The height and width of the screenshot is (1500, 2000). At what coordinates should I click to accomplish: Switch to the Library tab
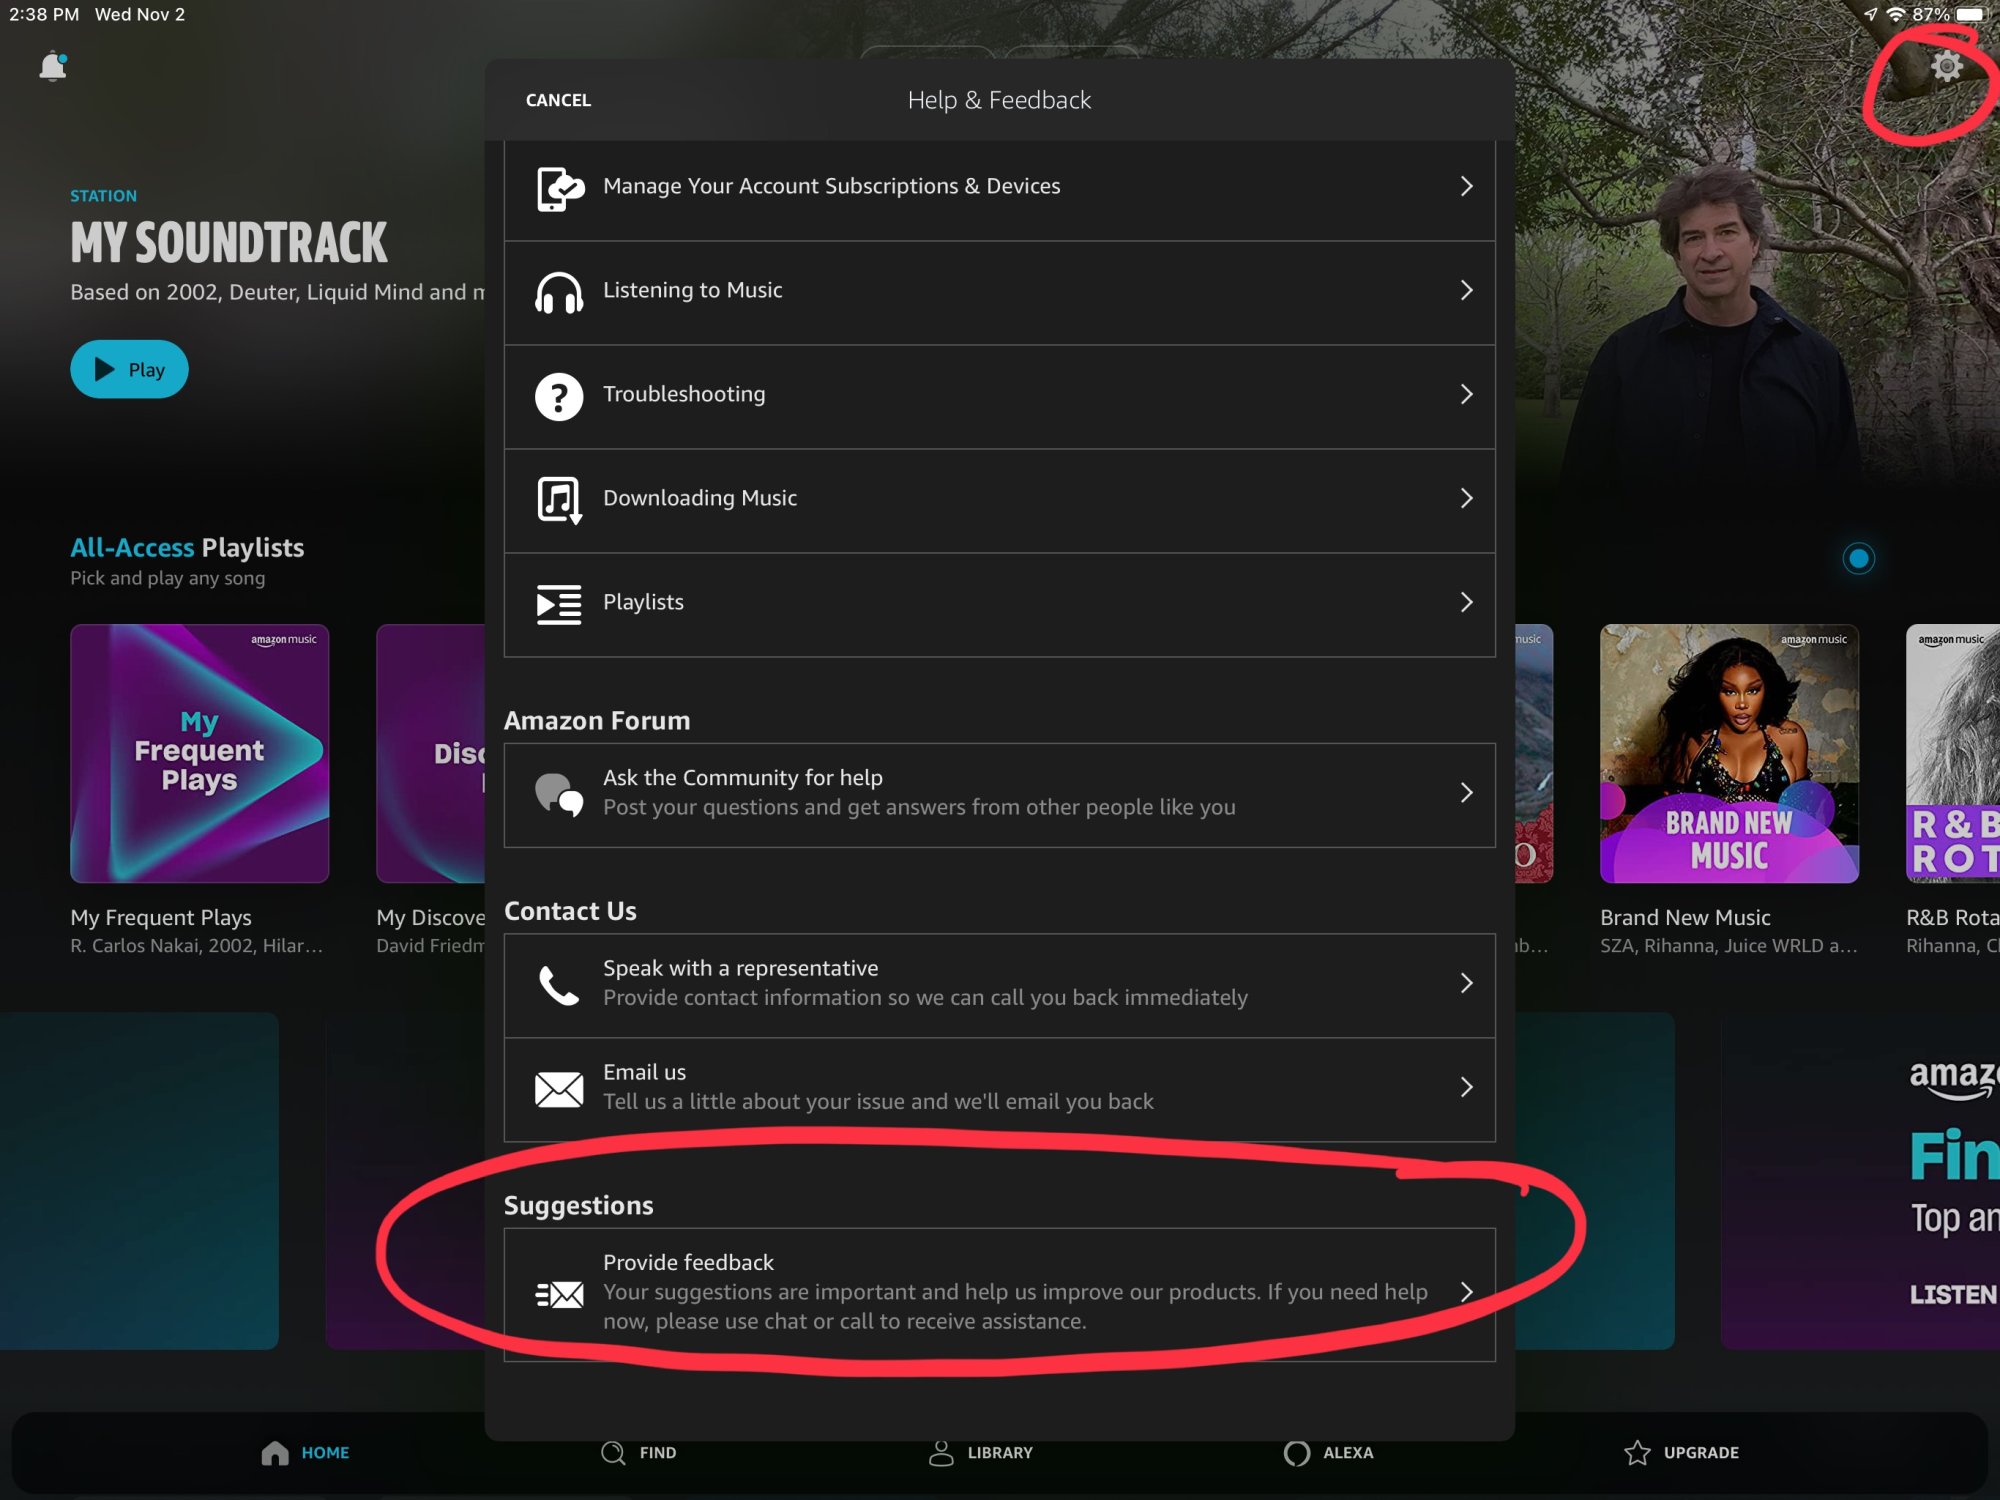(980, 1452)
